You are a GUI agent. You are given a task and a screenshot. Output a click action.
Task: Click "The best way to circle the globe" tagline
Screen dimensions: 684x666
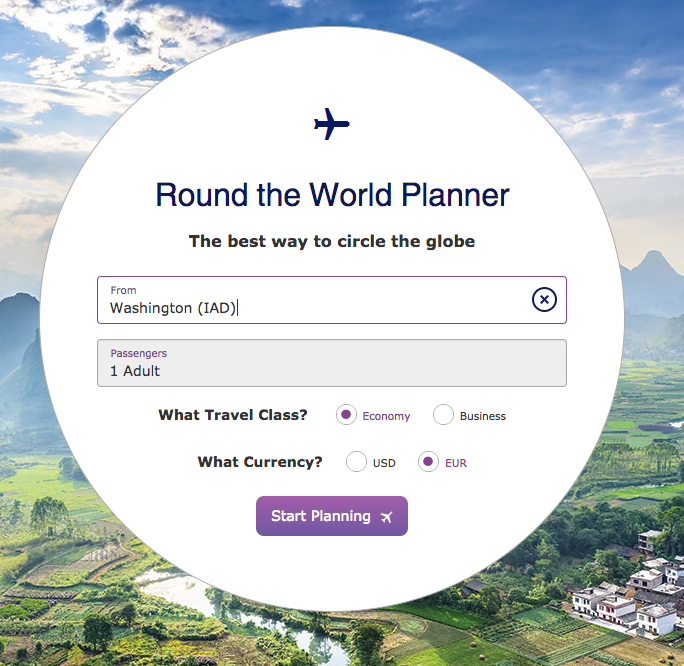click(332, 241)
